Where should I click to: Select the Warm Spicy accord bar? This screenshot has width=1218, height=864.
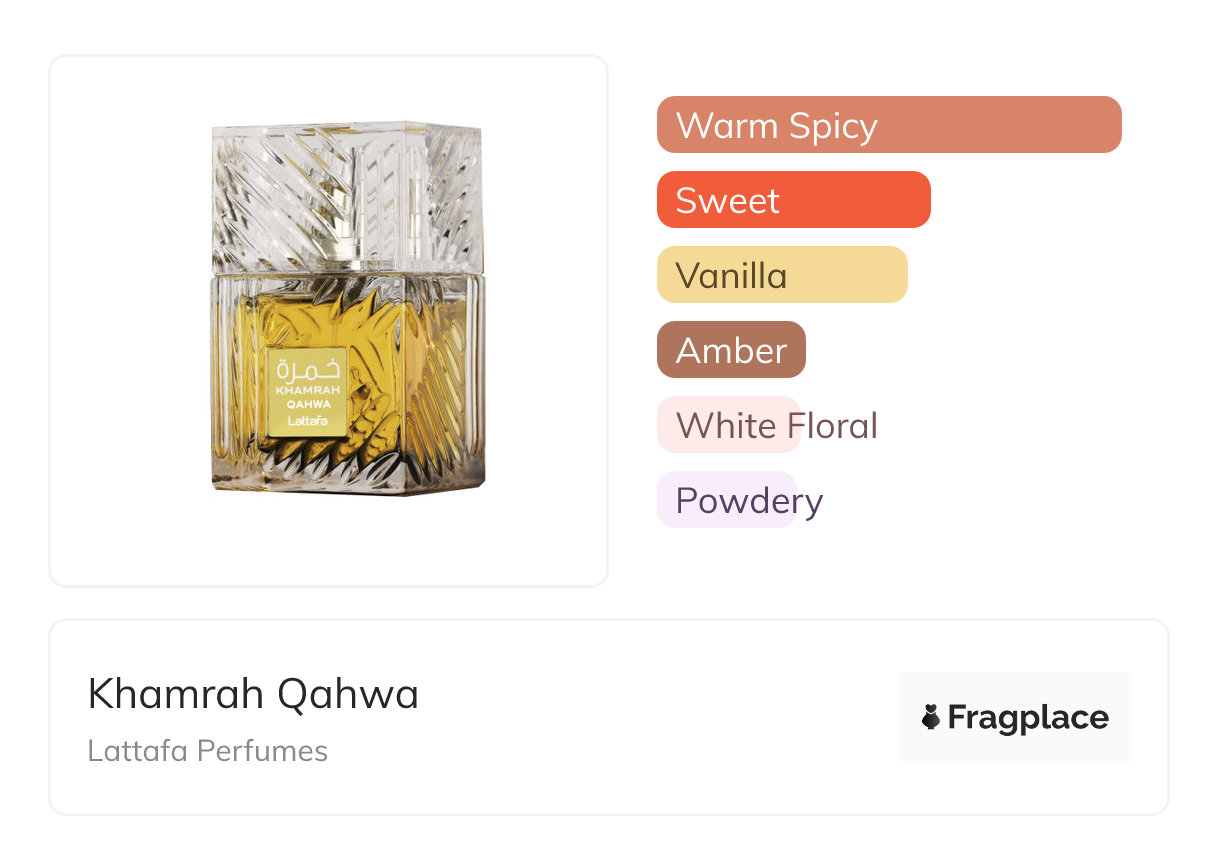click(x=888, y=125)
